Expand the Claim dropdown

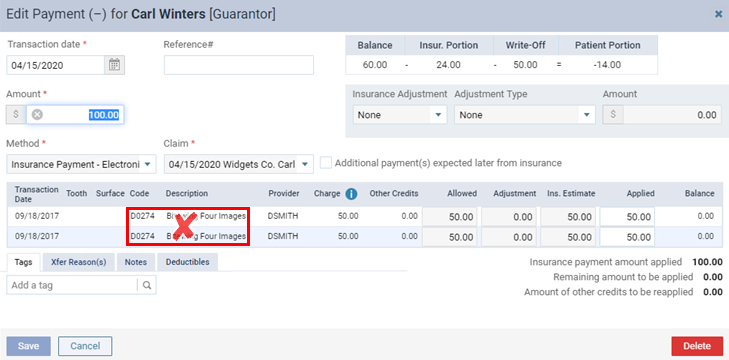click(239, 164)
